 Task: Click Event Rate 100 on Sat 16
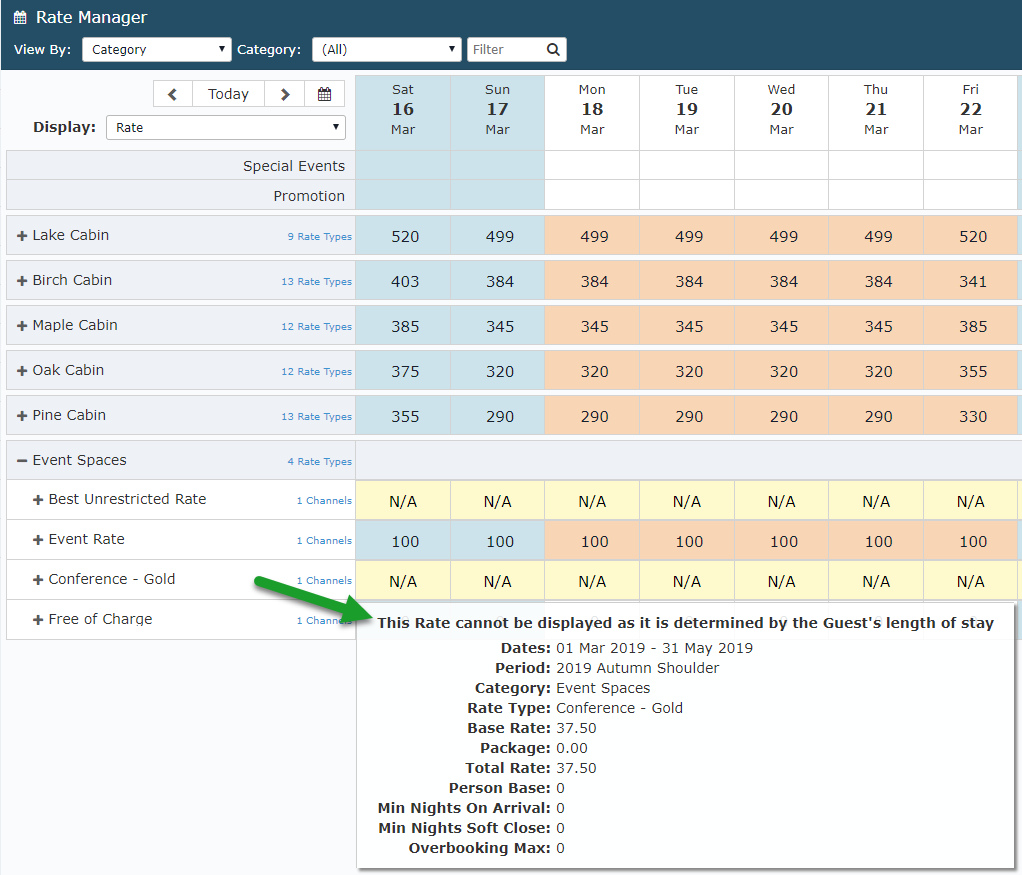click(x=403, y=541)
